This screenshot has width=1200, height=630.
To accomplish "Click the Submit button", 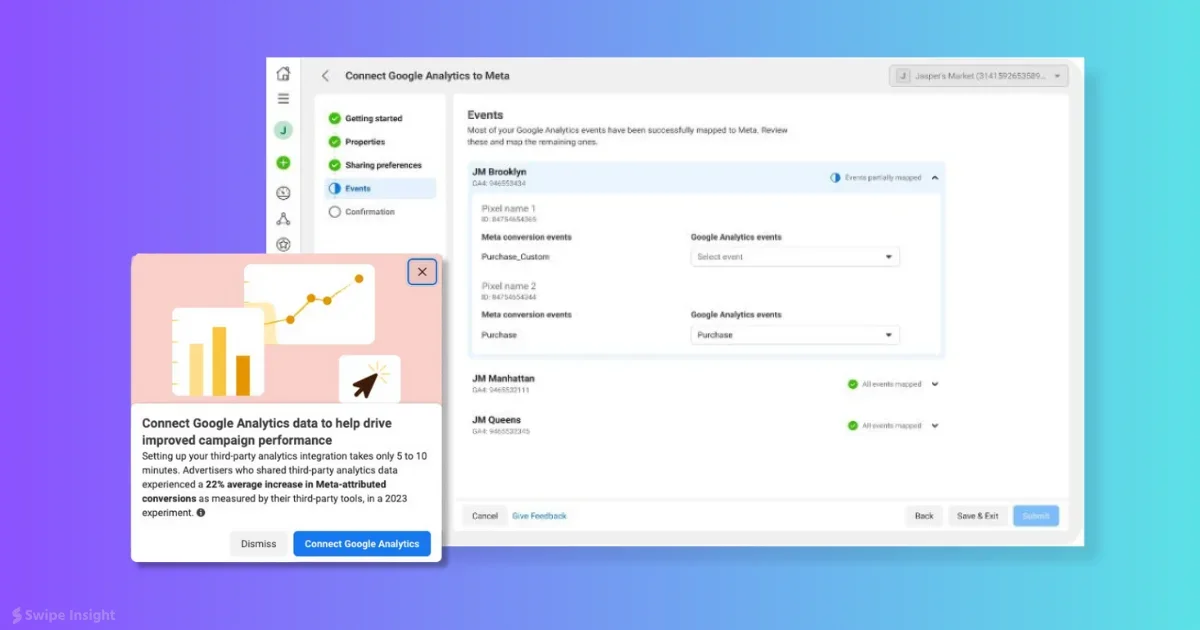I will click(x=1036, y=516).
